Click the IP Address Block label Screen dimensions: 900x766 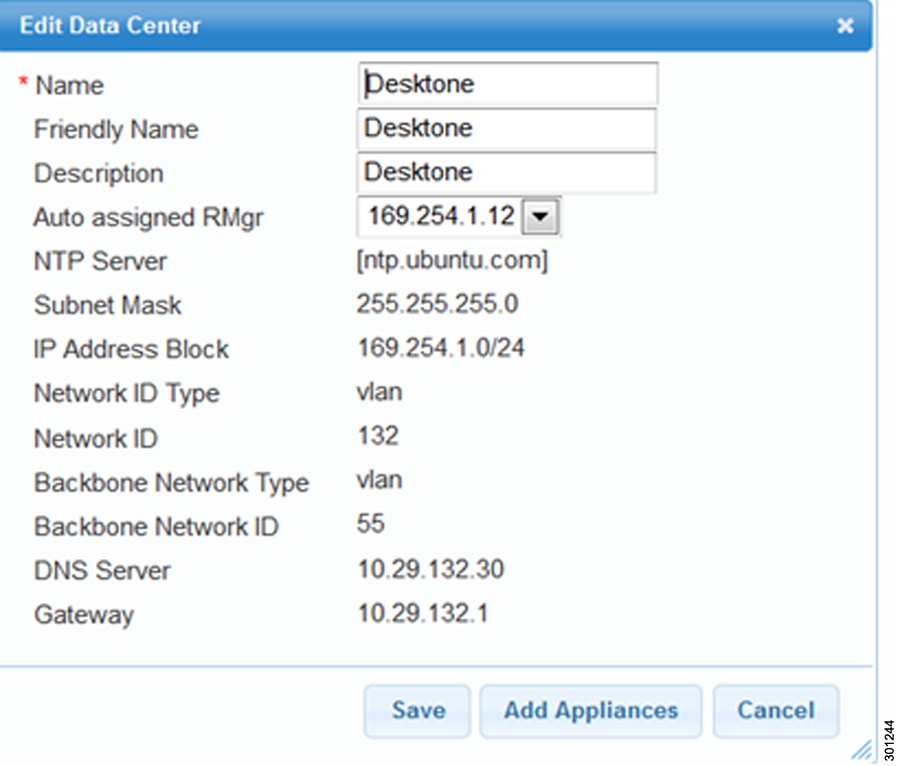coord(131,349)
